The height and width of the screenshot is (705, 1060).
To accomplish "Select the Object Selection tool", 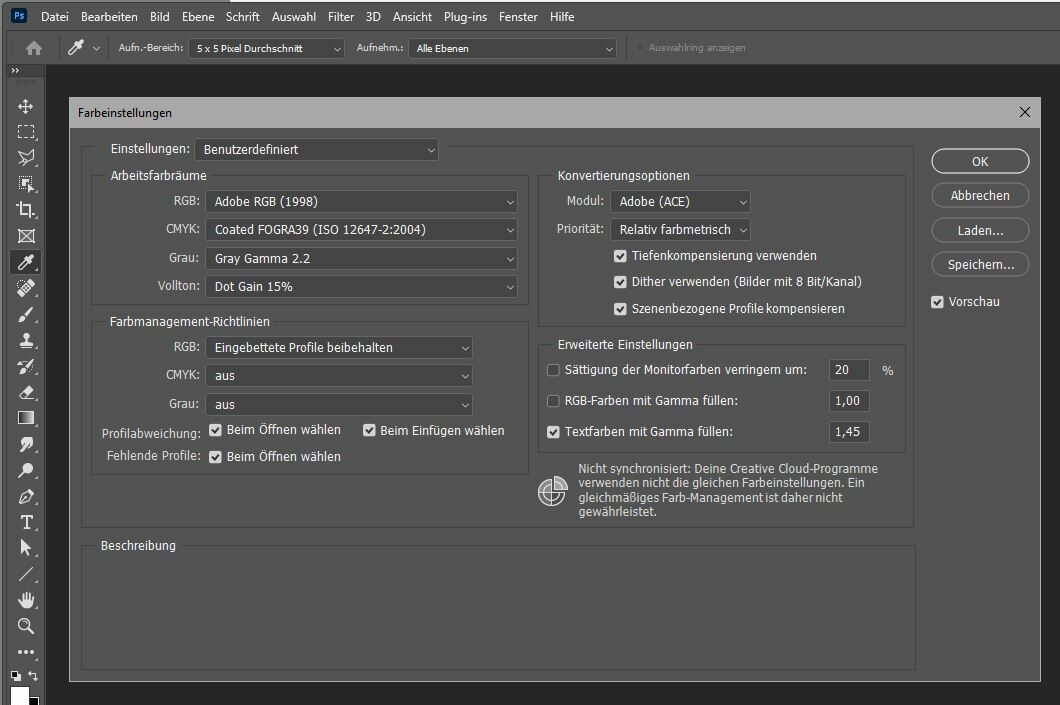I will 26,184.
